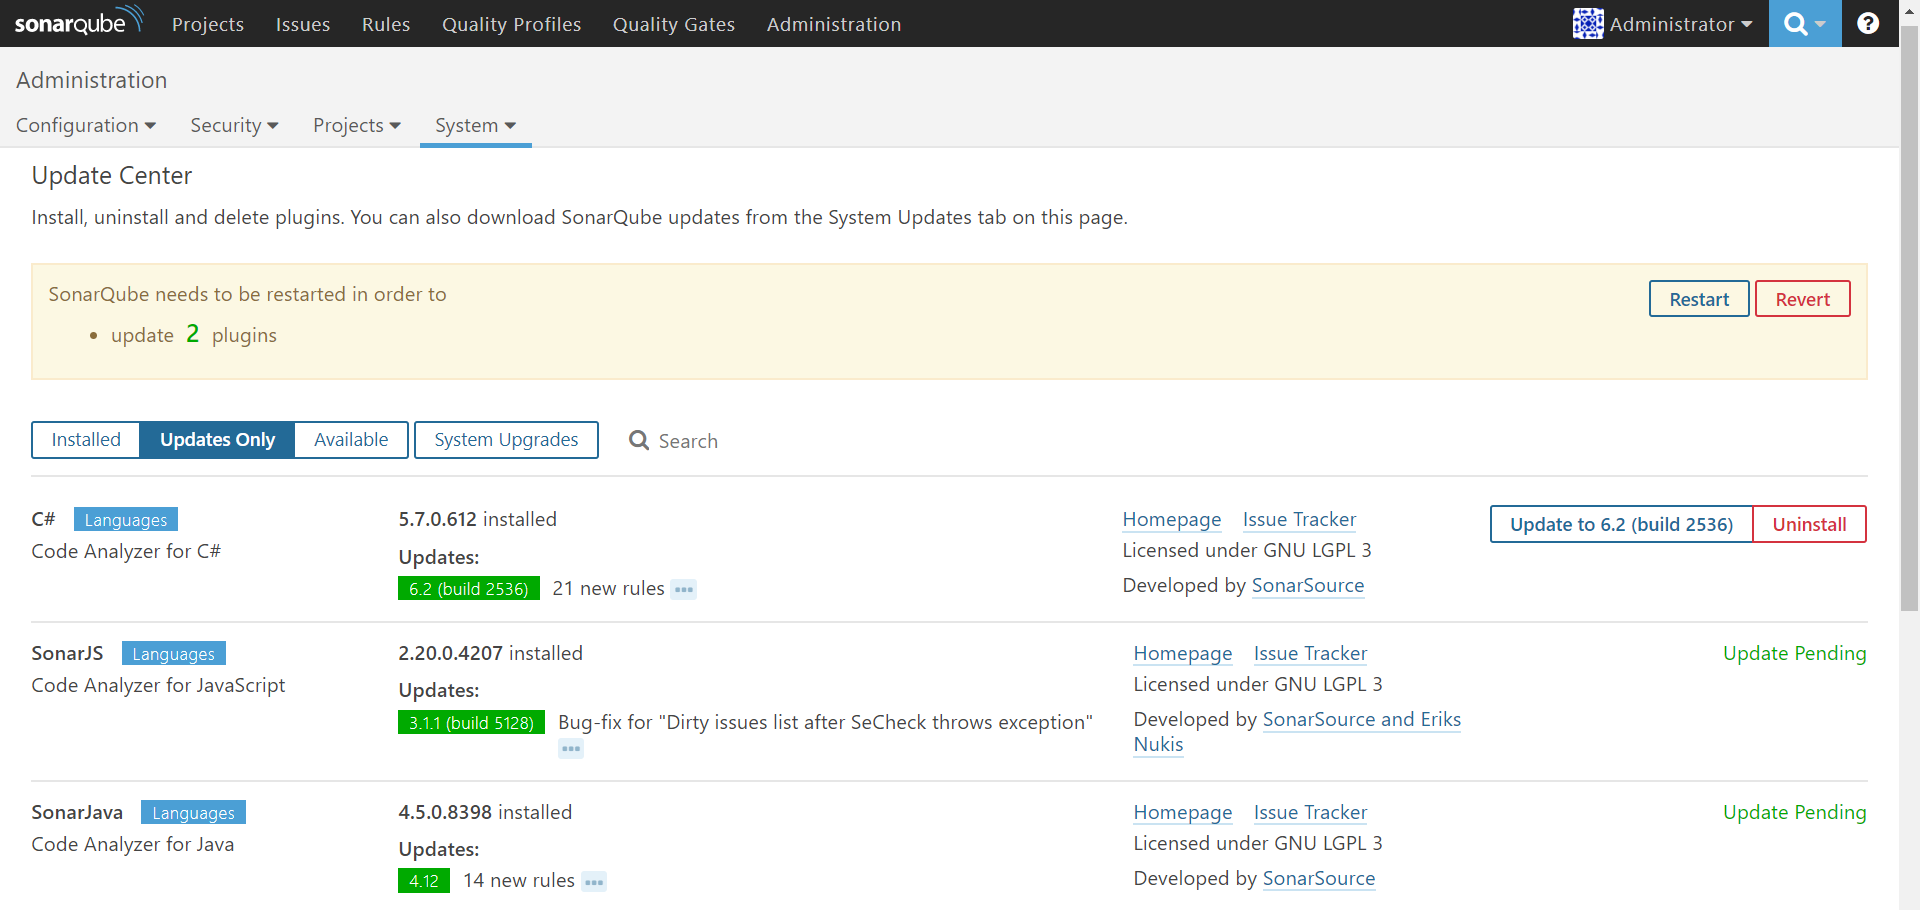
Task: Open SonarJava Homepage link
Action: pyautogui.click(x=1183, y=812)
